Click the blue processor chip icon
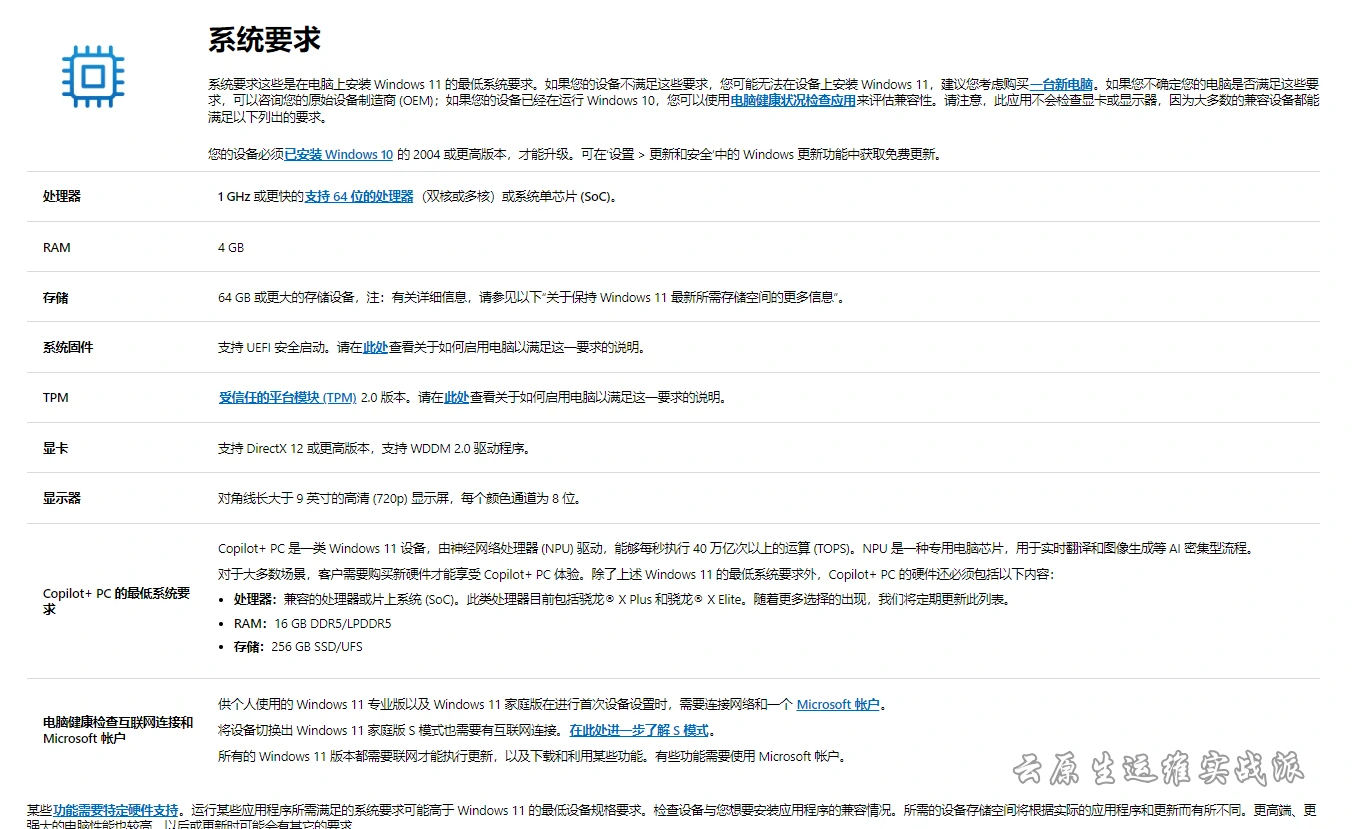Image resolution: width=1359 pixels, height=829 pixels. [93, 75]
